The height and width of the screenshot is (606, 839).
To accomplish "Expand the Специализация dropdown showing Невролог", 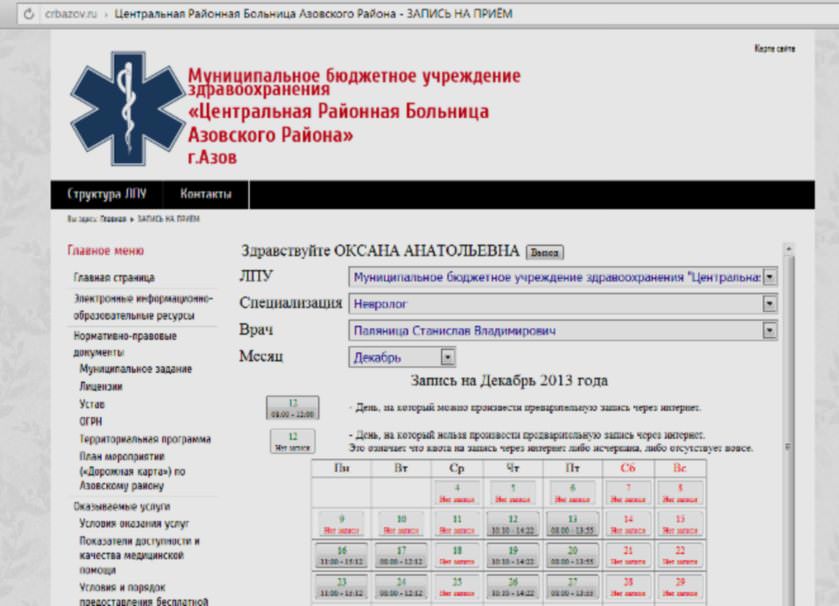I will (x=769, y=303).
